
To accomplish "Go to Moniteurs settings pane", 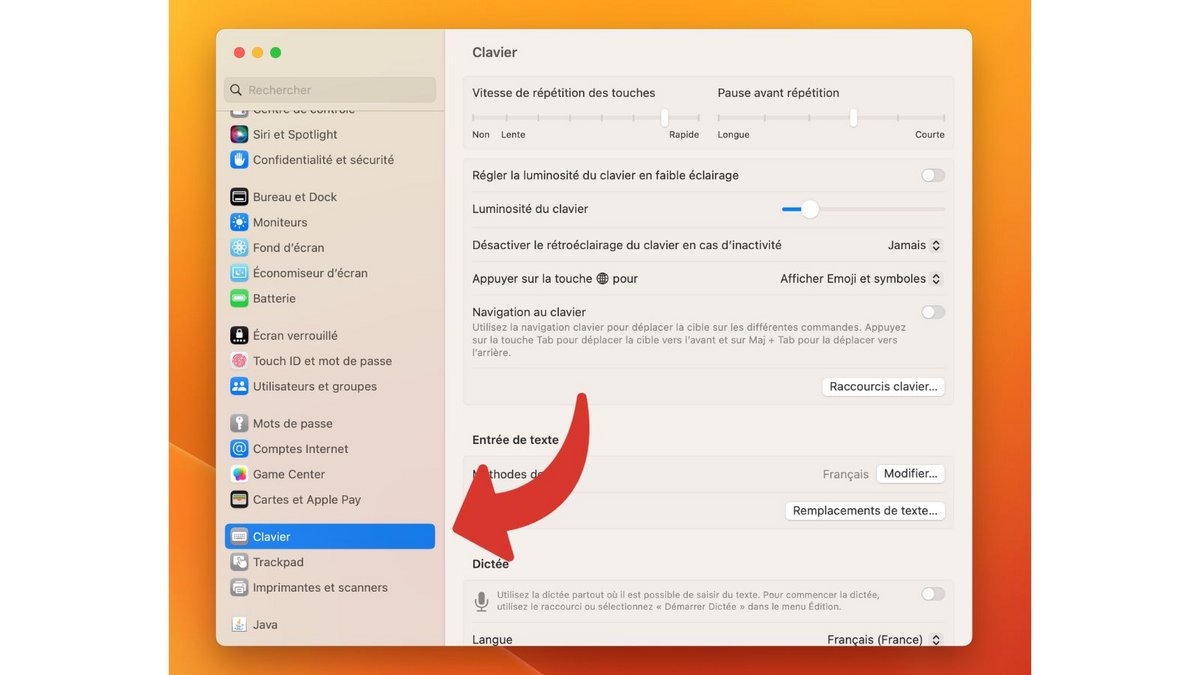I will tap(330, 222).
